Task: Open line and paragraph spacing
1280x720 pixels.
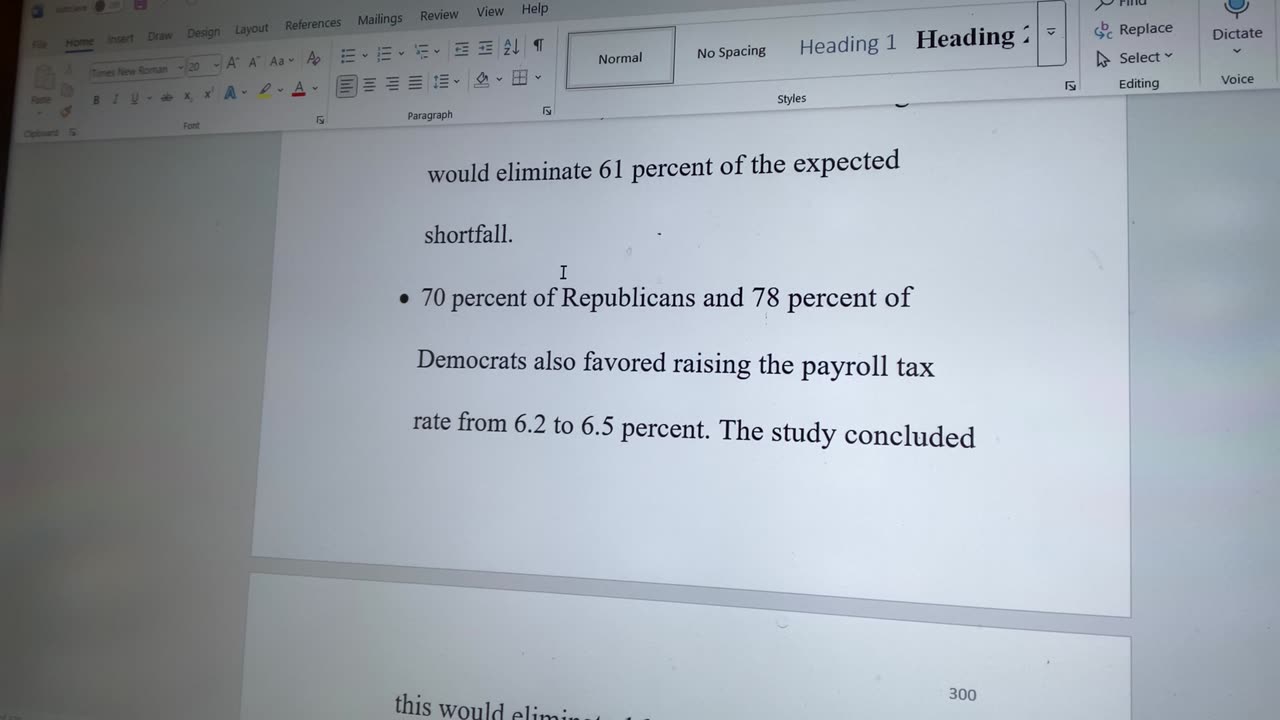Action: point(441,81)
